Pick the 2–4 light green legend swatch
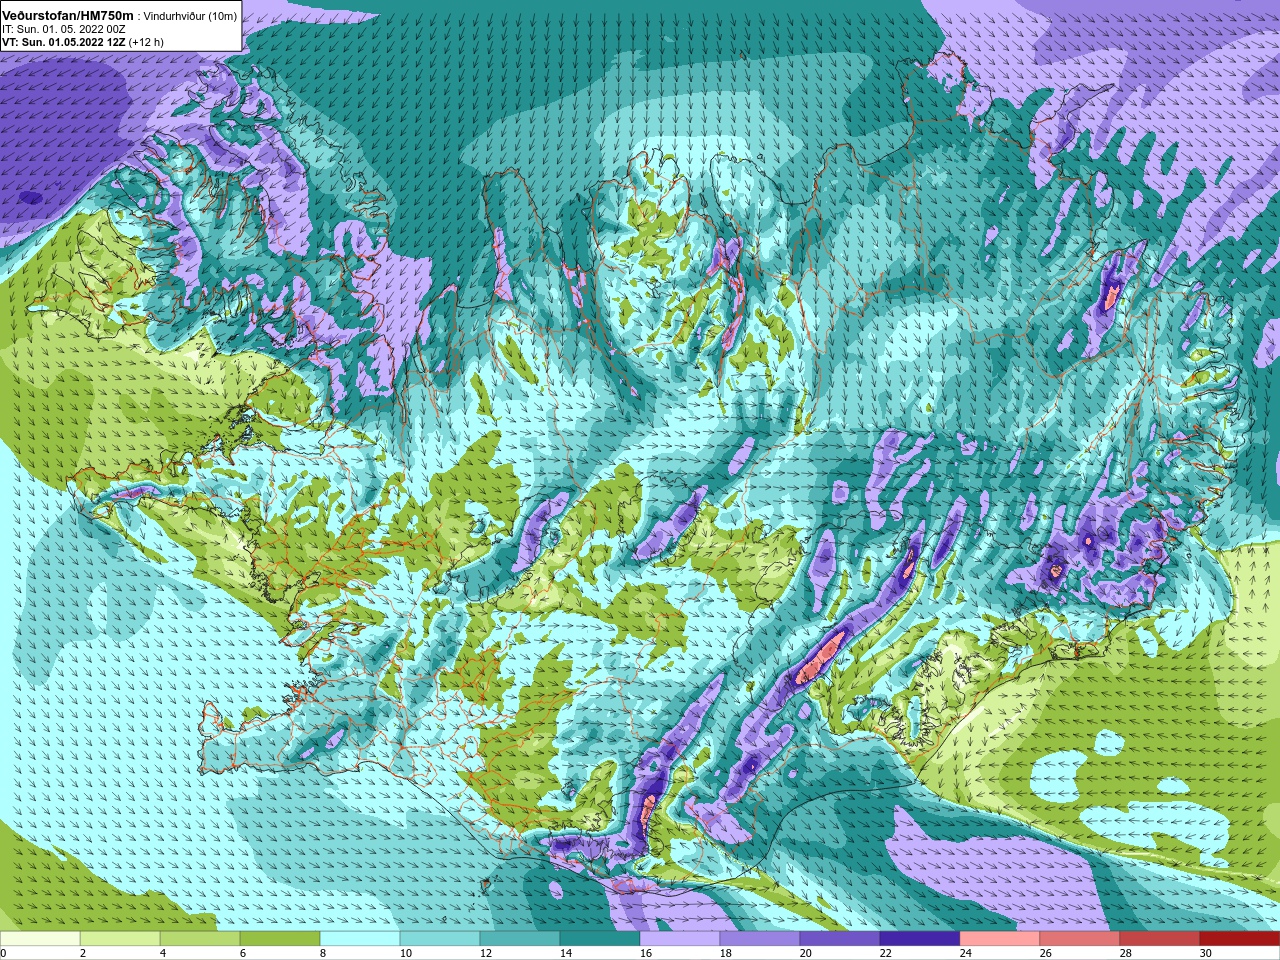1280x960 pixels. coord(120,939)
